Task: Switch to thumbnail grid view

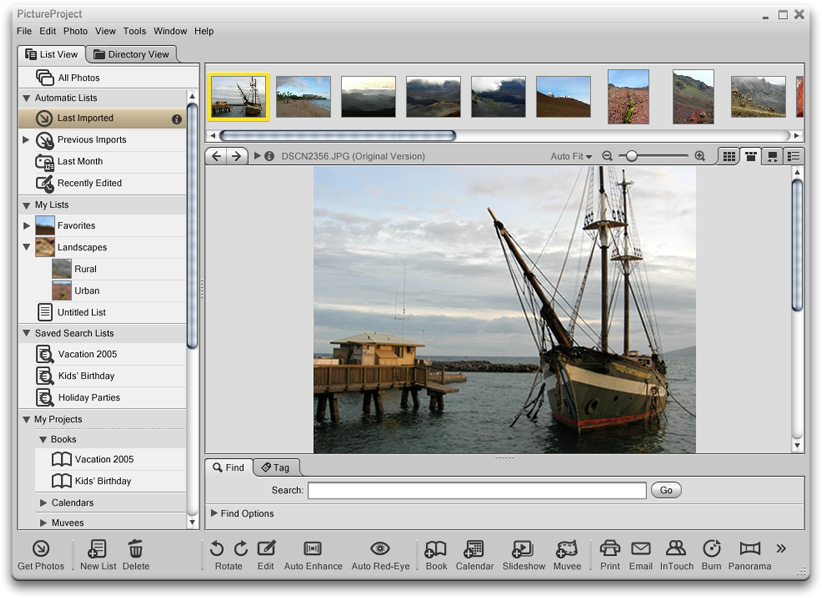Action: 729,156
